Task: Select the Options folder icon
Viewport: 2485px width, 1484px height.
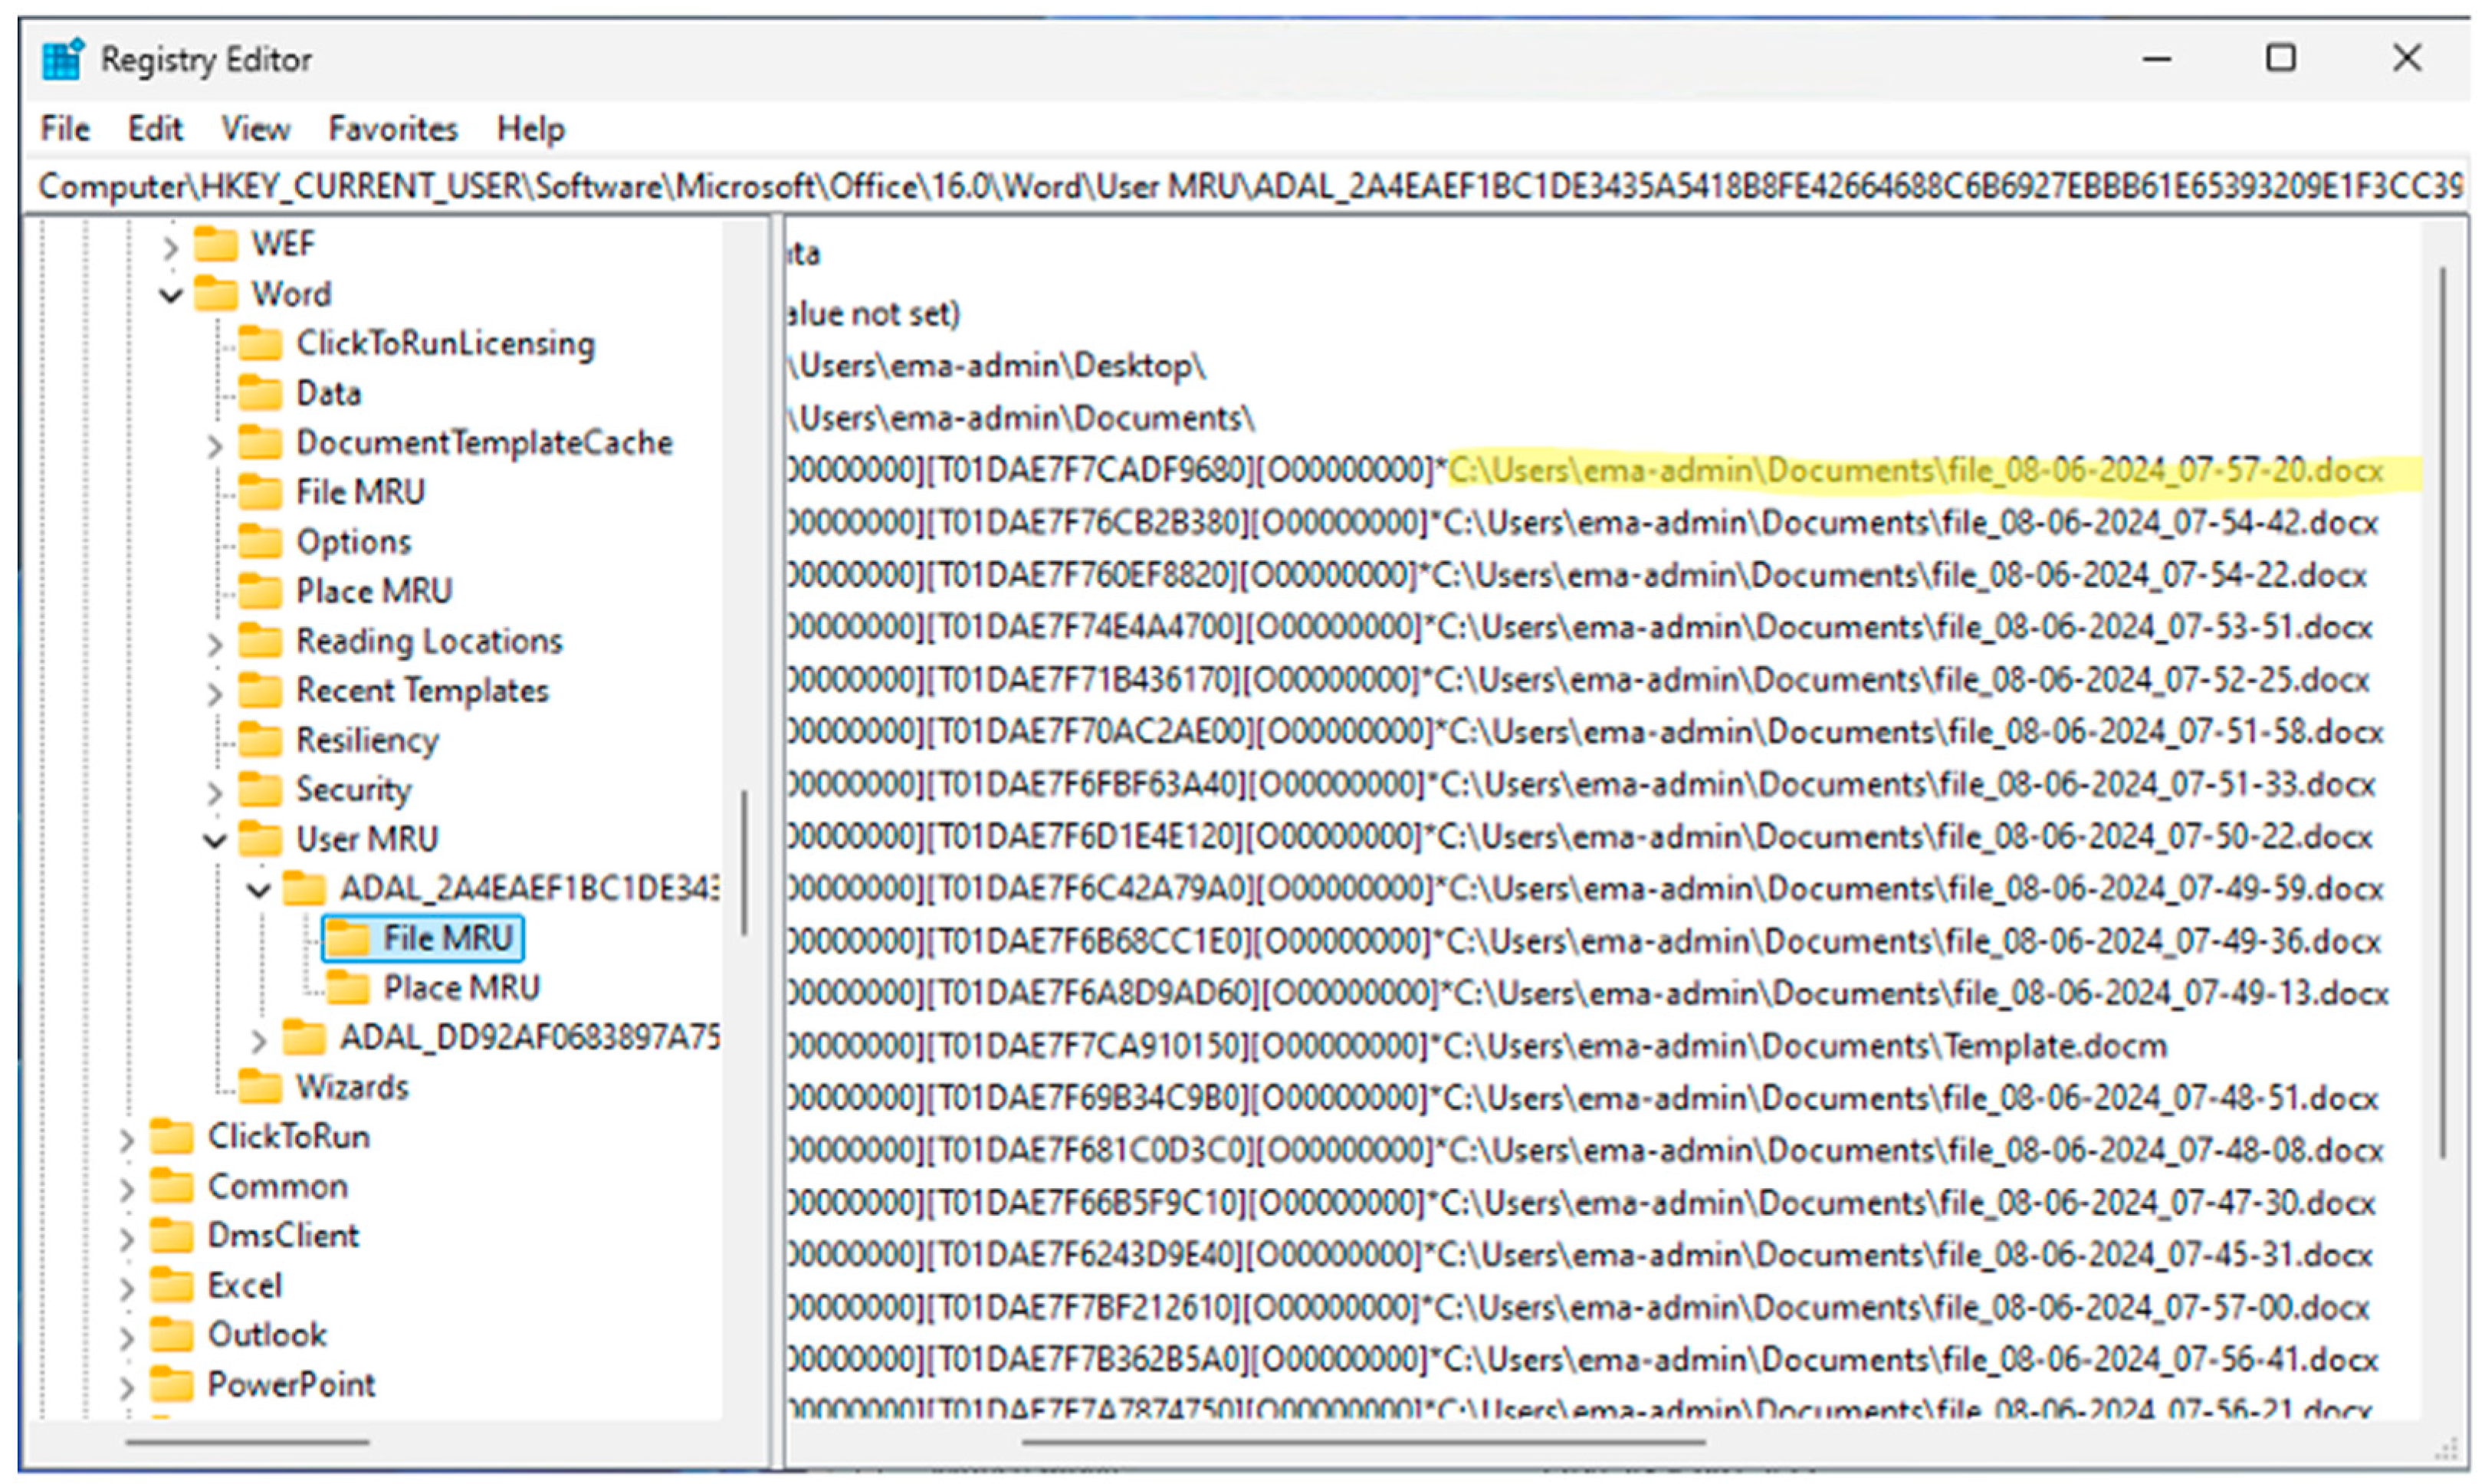Action: (x=260, y=542)
